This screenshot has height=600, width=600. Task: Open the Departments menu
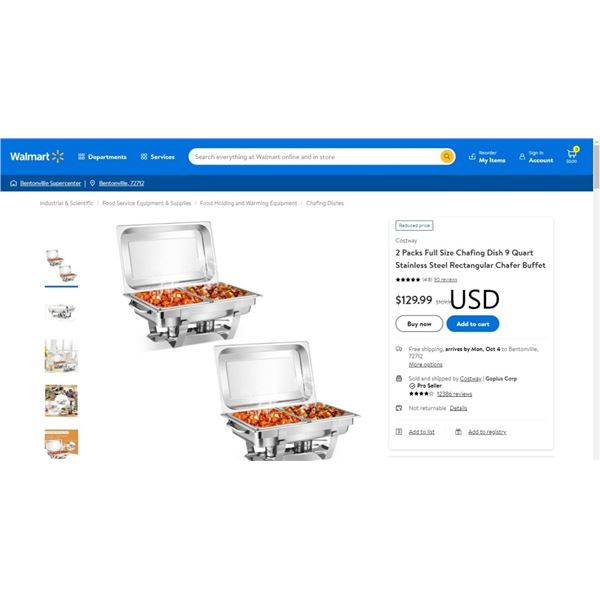[102, 157]
